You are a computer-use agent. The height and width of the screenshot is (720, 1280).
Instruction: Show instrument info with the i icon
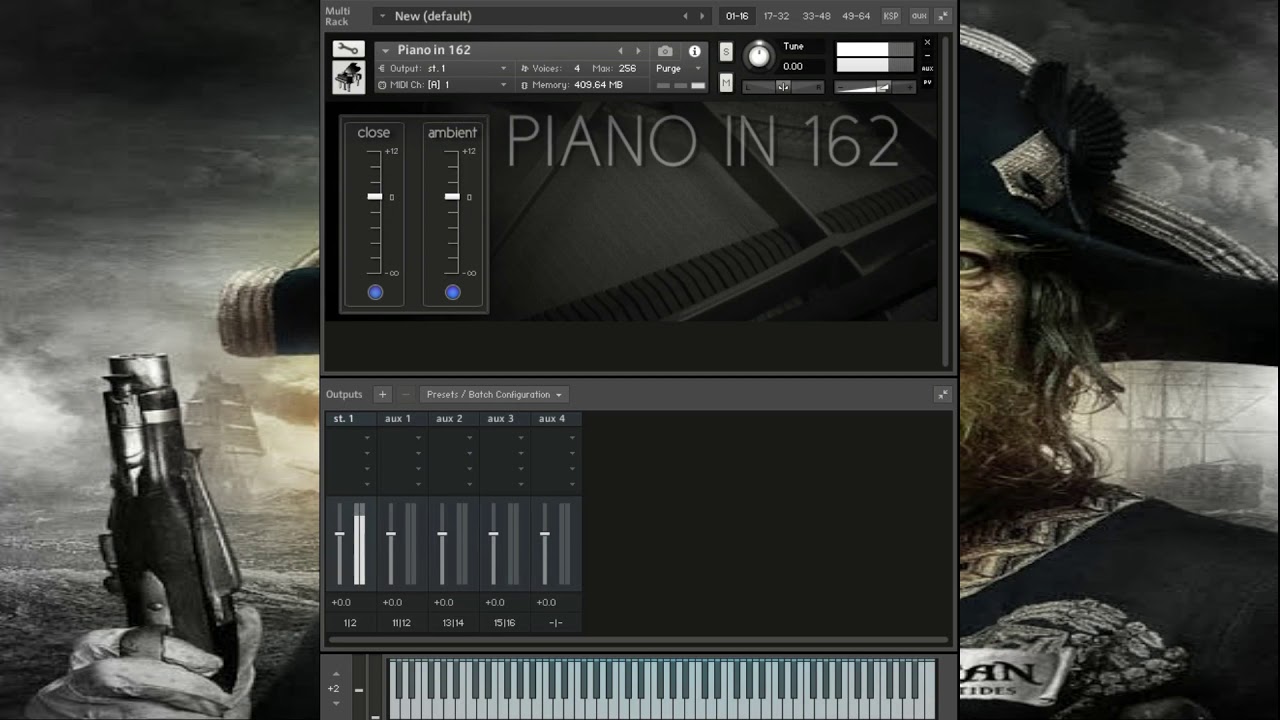695,50
